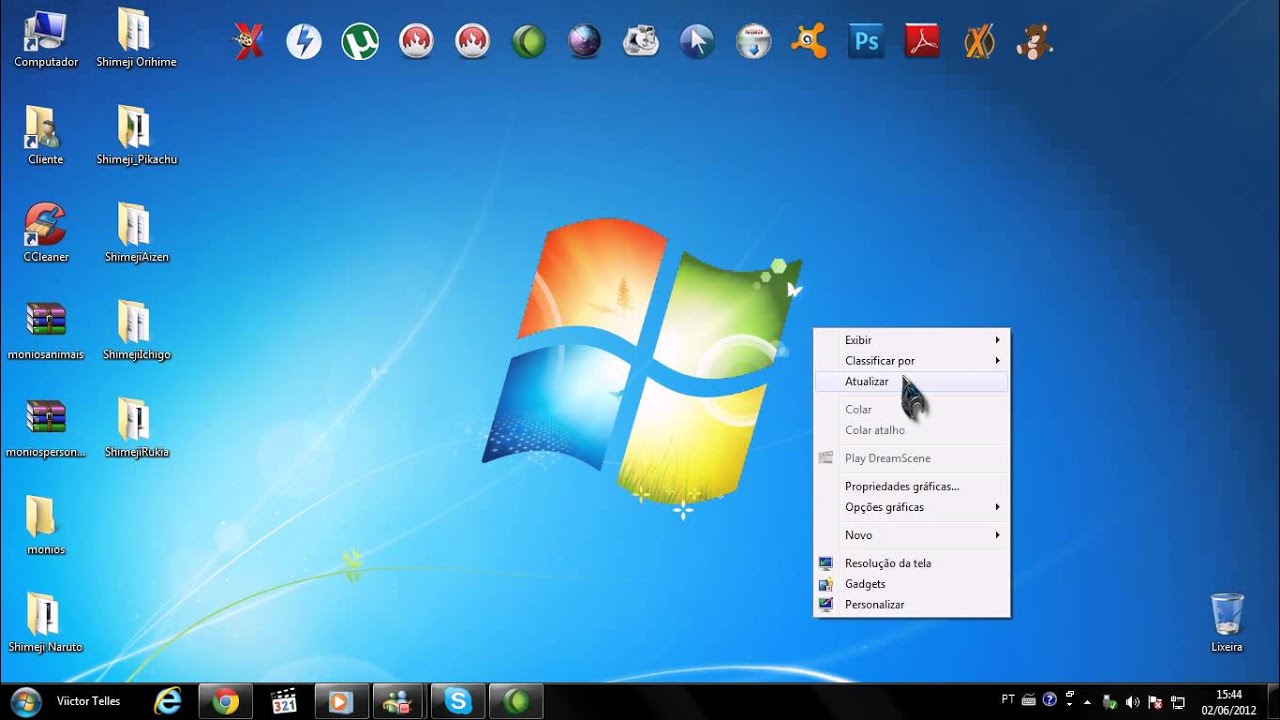Click the blue cursor arrow dock icon

[x=697, y=41]
